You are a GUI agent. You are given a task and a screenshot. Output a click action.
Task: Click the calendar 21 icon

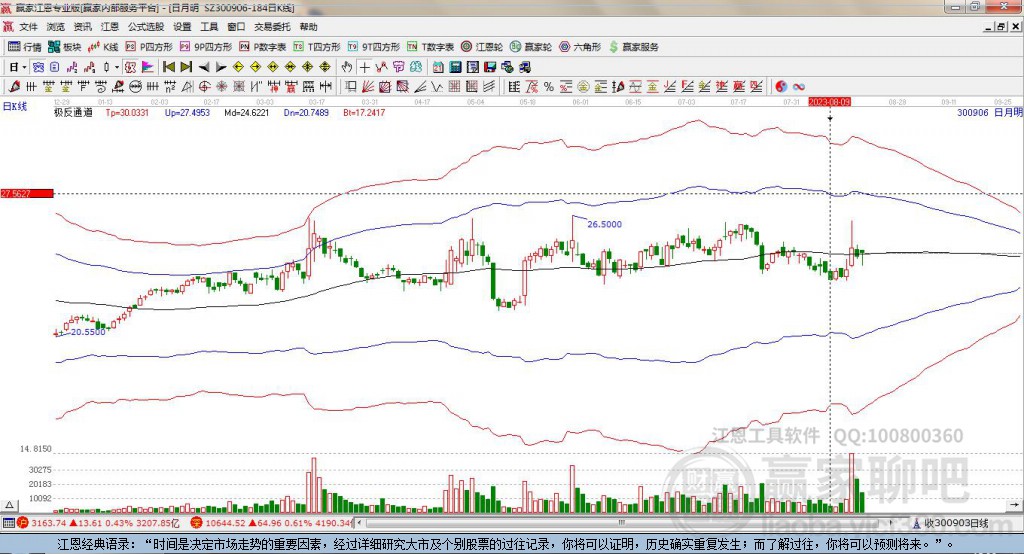point(438,67)
